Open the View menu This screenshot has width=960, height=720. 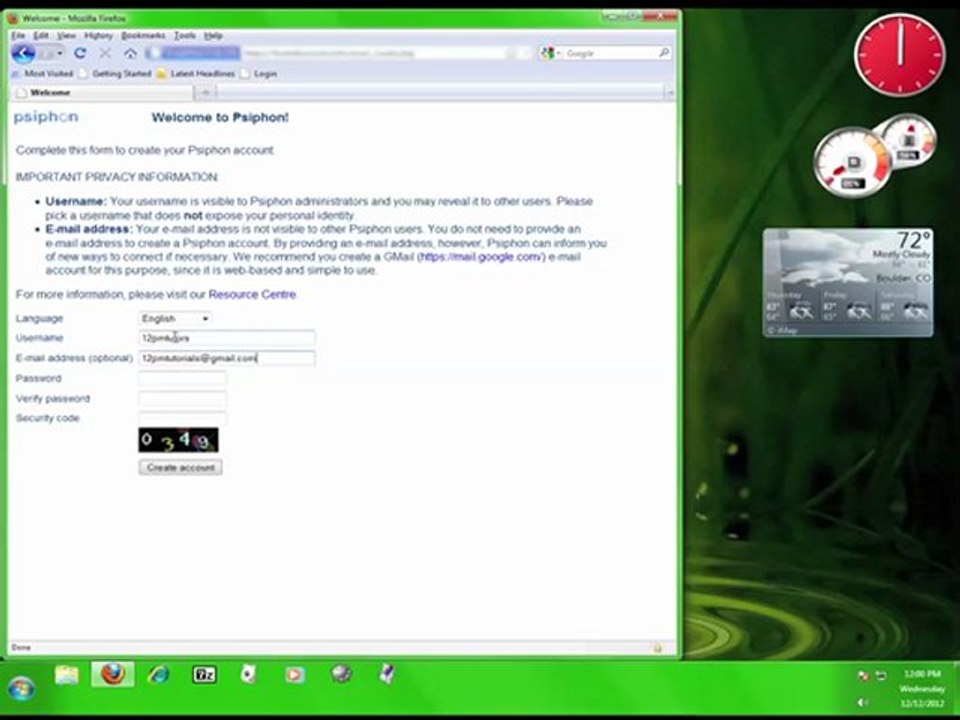(x=66, y=36)
